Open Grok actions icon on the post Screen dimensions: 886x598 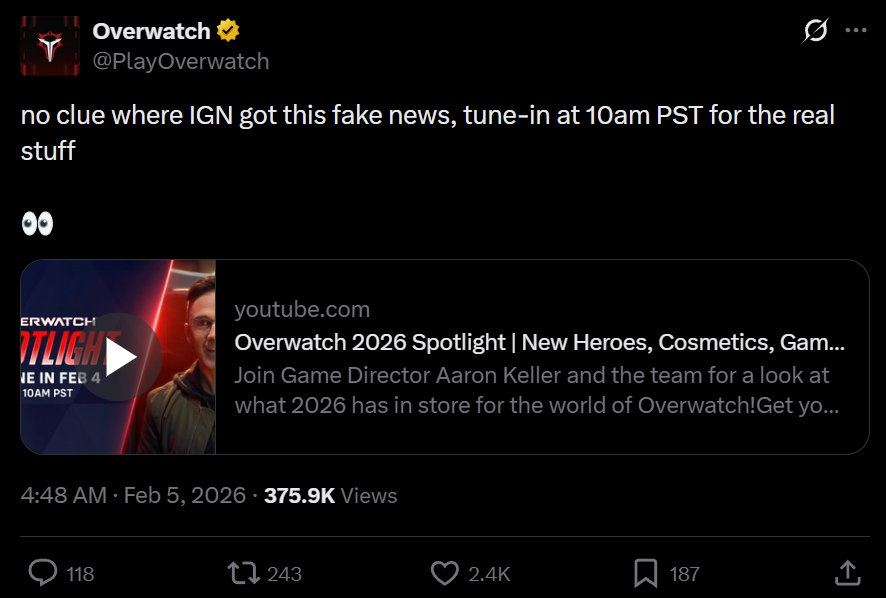[x=815, y=31]
